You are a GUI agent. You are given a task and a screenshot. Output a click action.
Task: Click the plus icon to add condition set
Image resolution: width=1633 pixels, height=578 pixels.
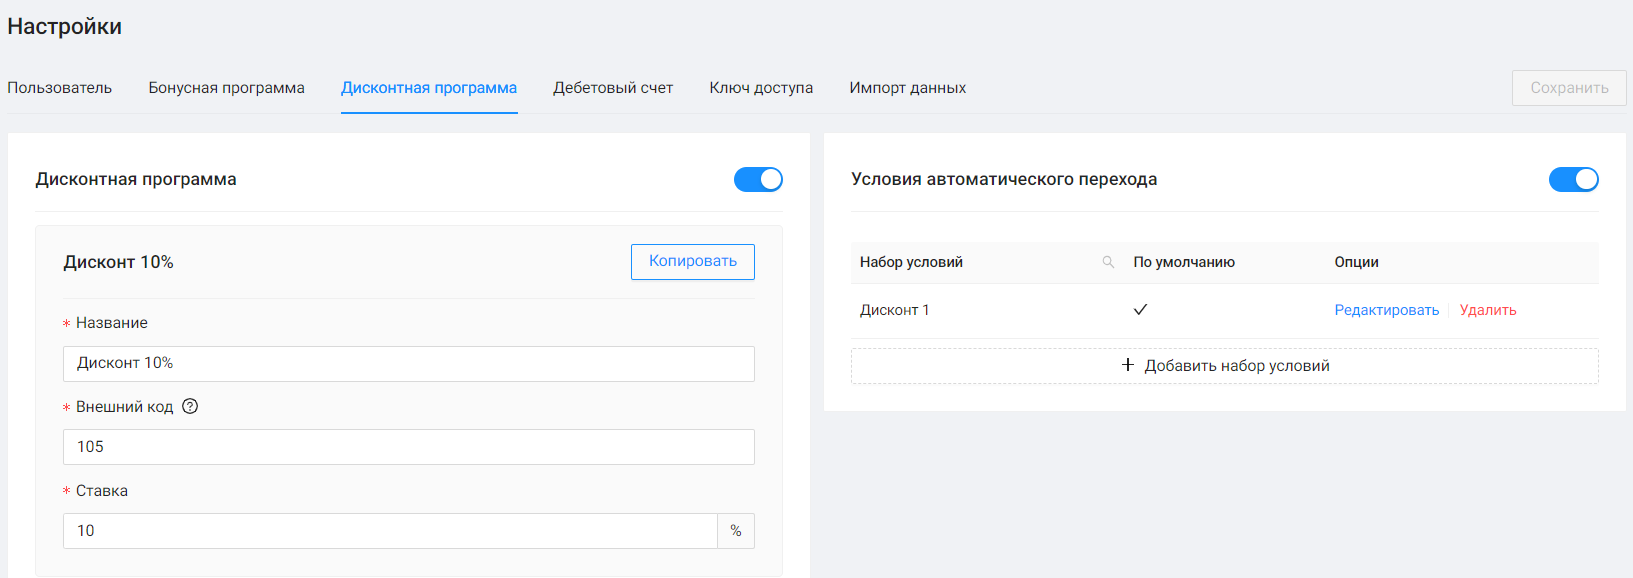tap(1127, 365)
